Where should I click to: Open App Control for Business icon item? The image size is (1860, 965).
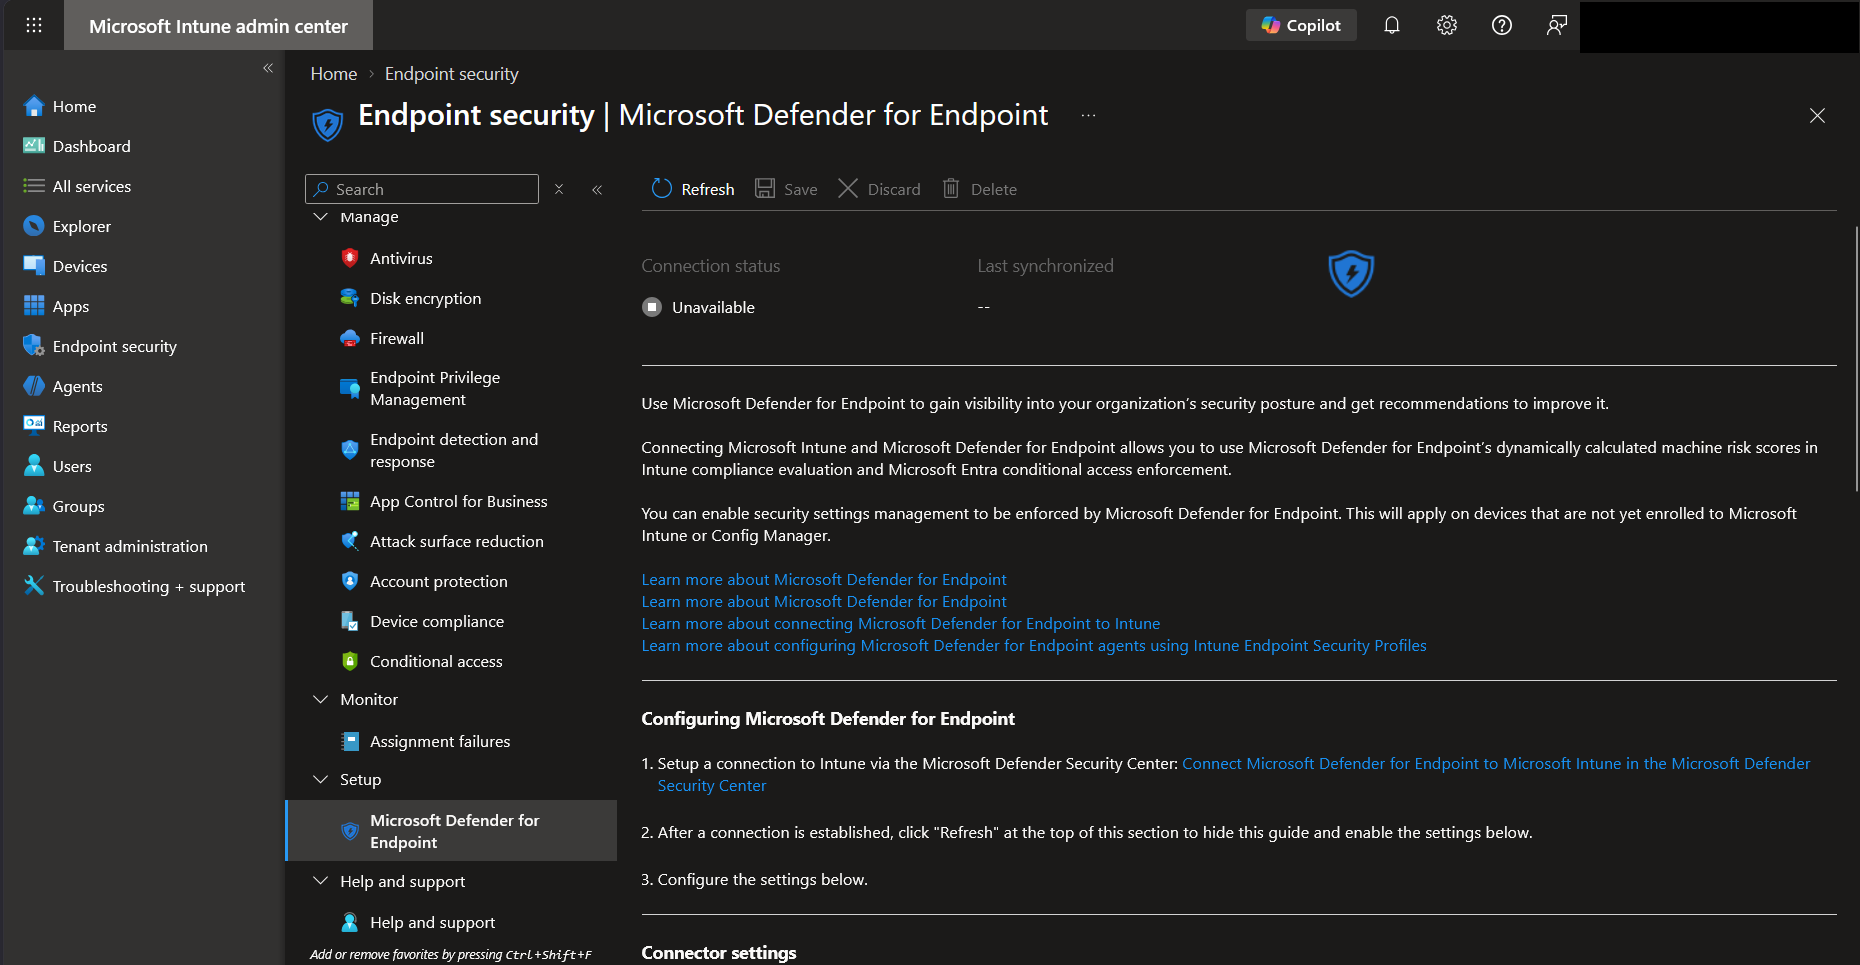pyautogui.click(x=349, y=501)
